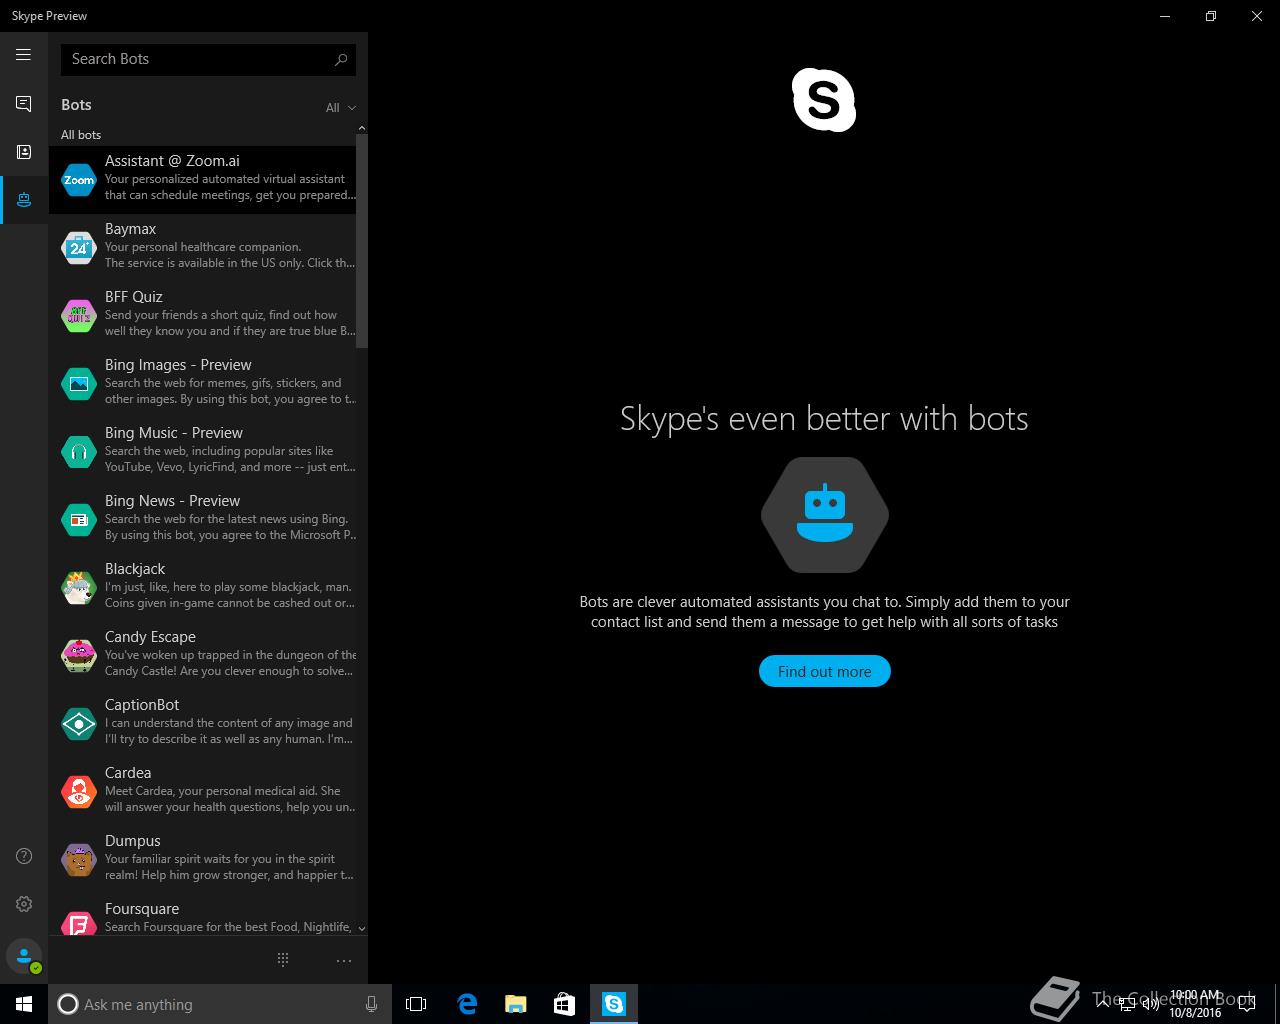This screenshot has width=1280, height=1024.
Task: Select the Blackjack bot entry
Action: coord(203,588)
